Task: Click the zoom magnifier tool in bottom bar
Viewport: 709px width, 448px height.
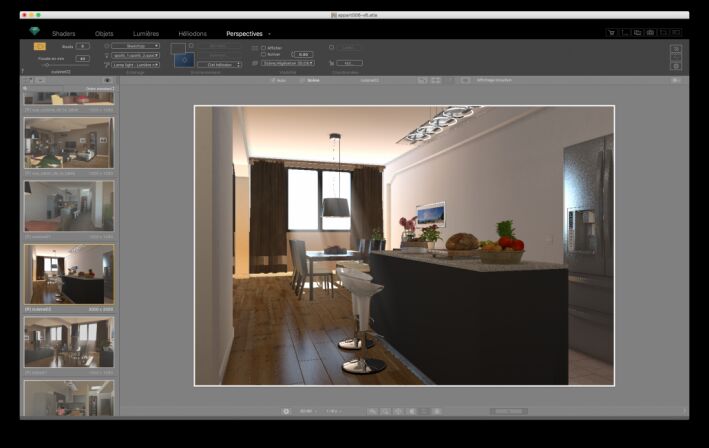Action: pyautogui.click(x=385, y=411)
